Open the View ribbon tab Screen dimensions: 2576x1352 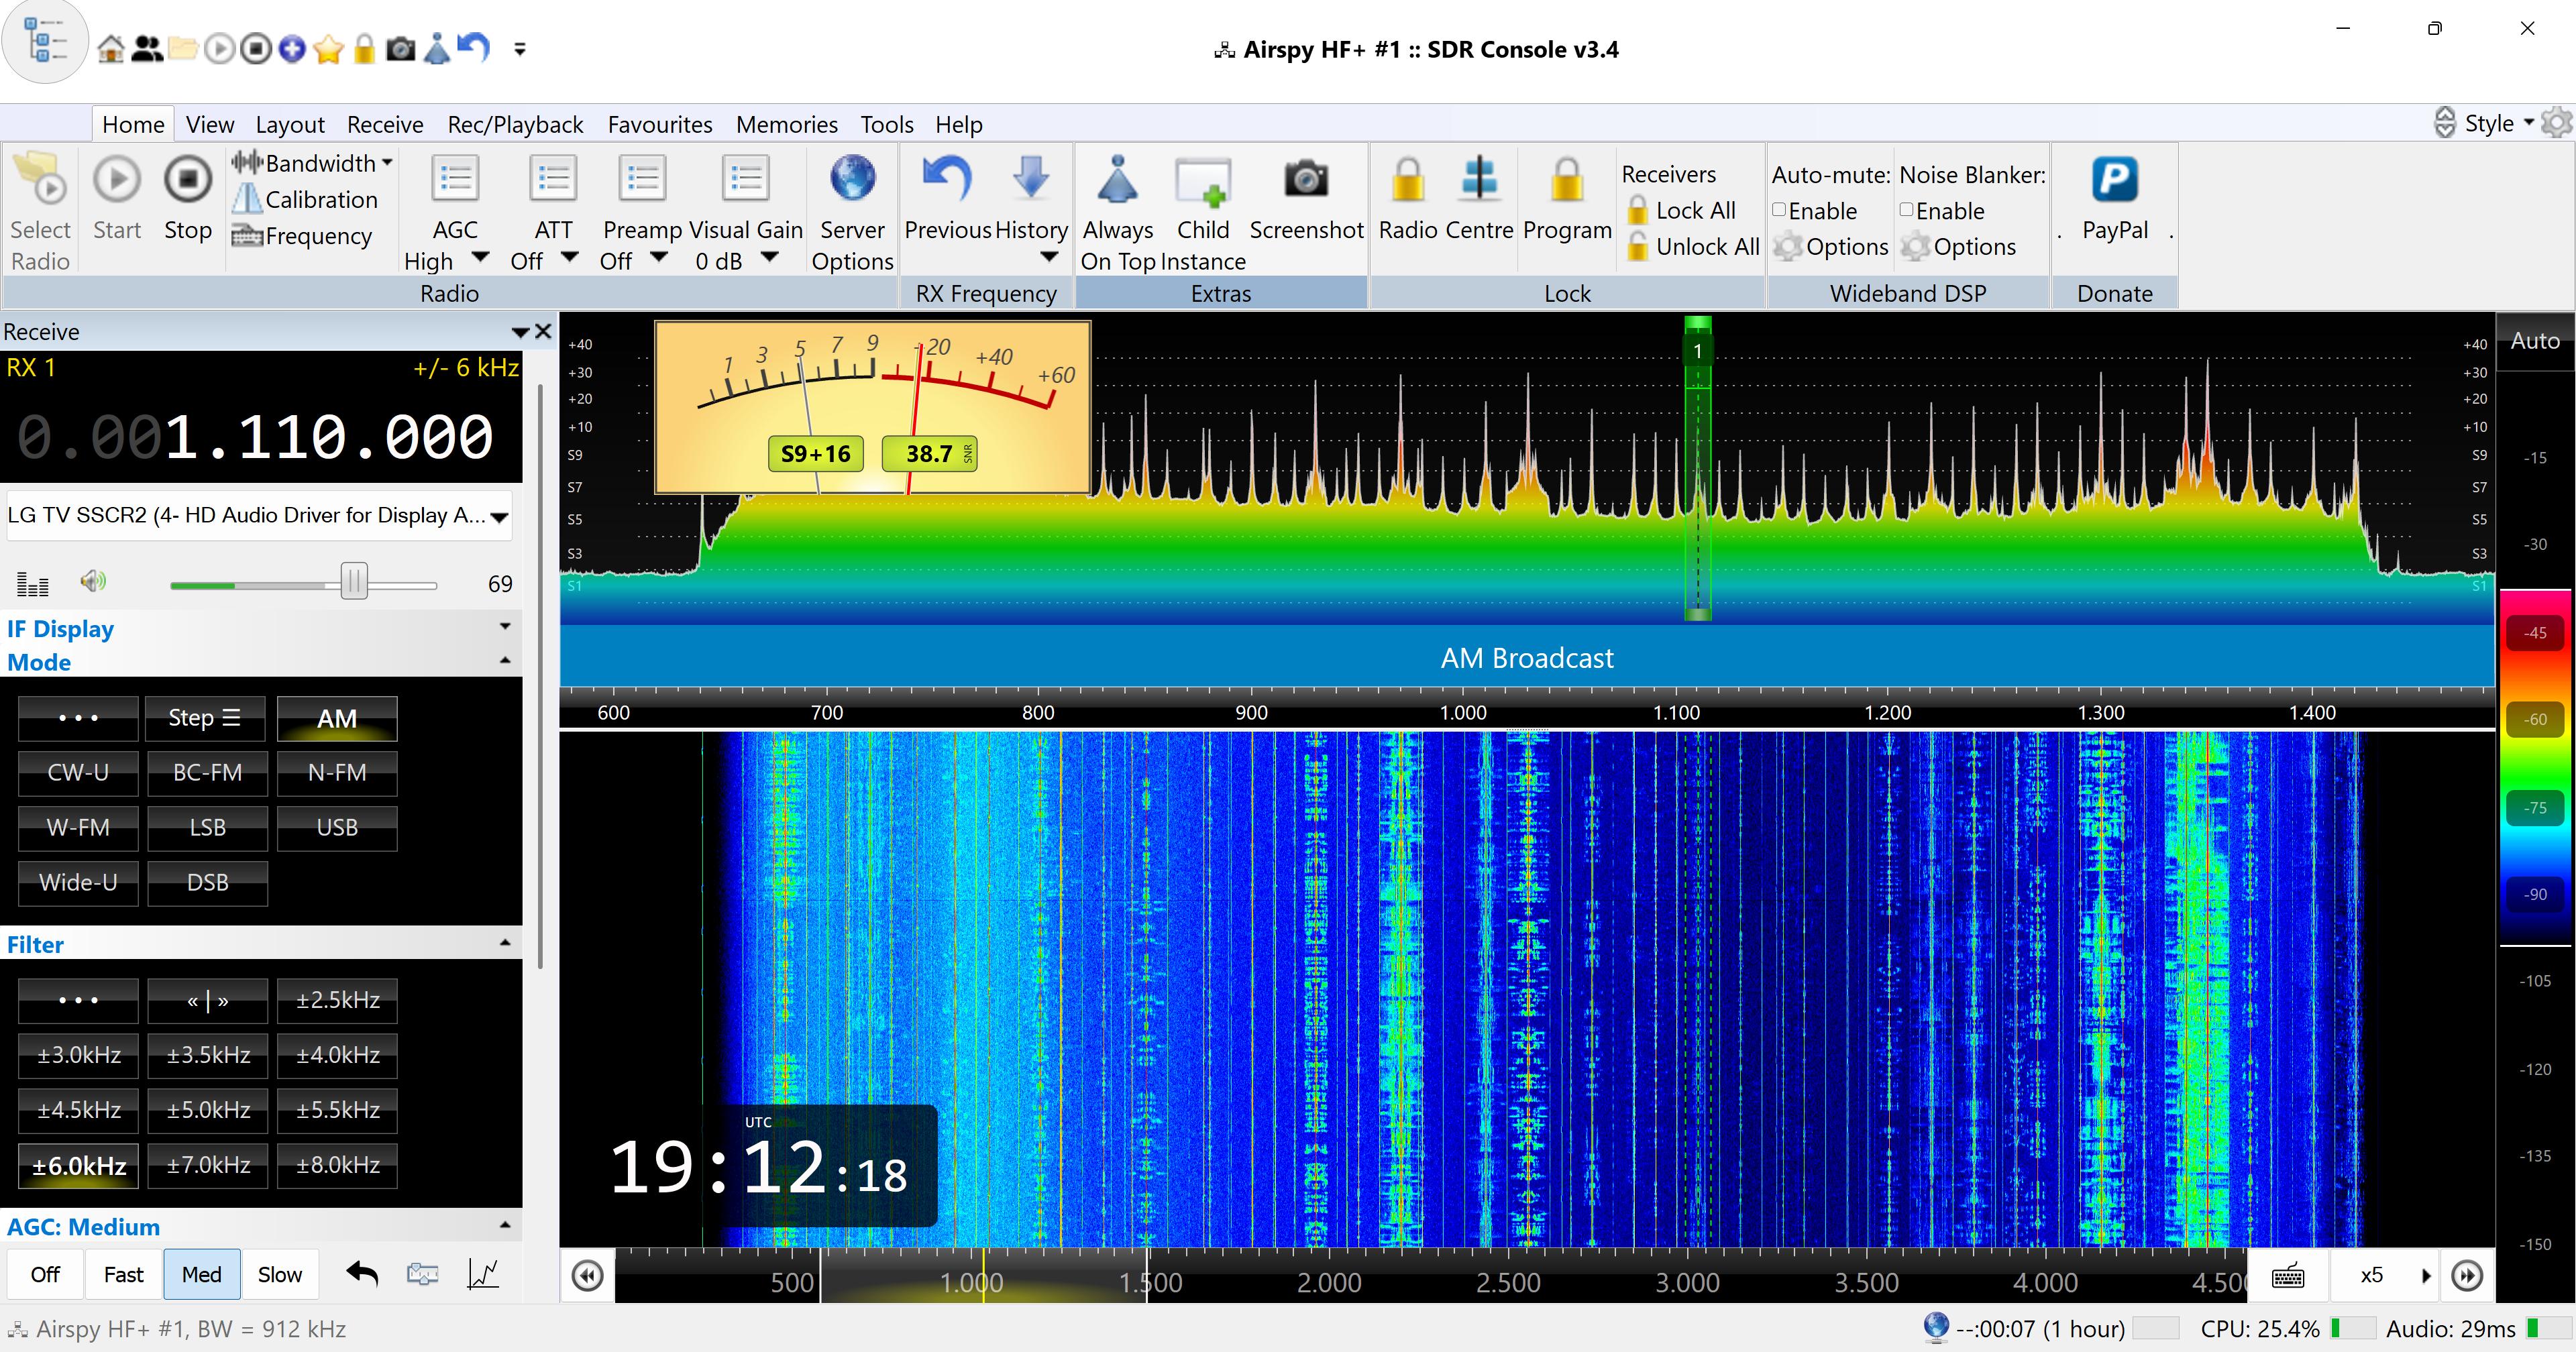210,124
